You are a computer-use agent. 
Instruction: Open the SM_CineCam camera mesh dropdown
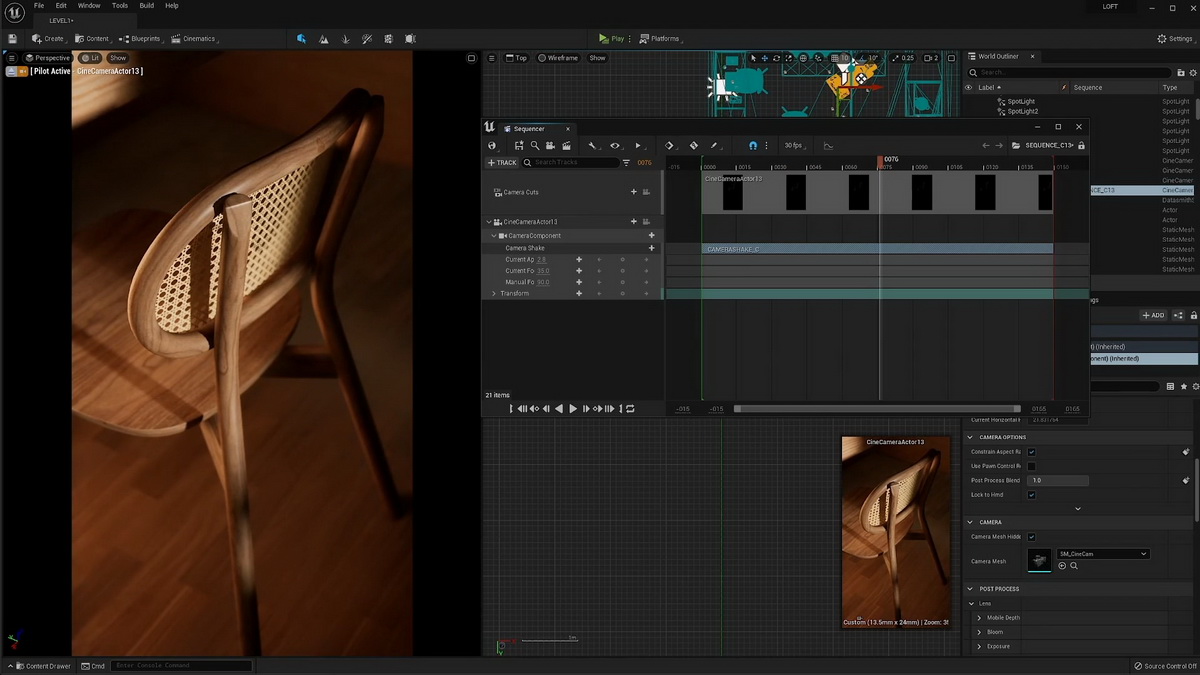(x=1103, y=554)
